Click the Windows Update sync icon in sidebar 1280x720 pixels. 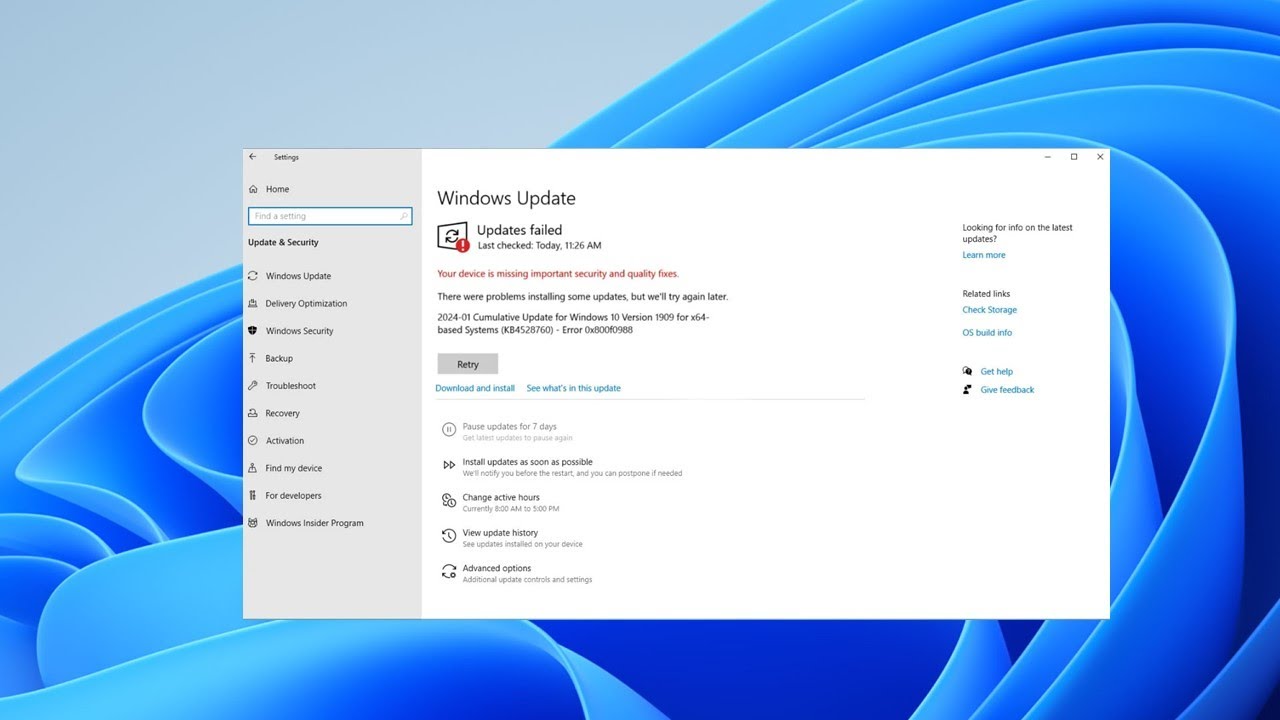coord(253,276)
